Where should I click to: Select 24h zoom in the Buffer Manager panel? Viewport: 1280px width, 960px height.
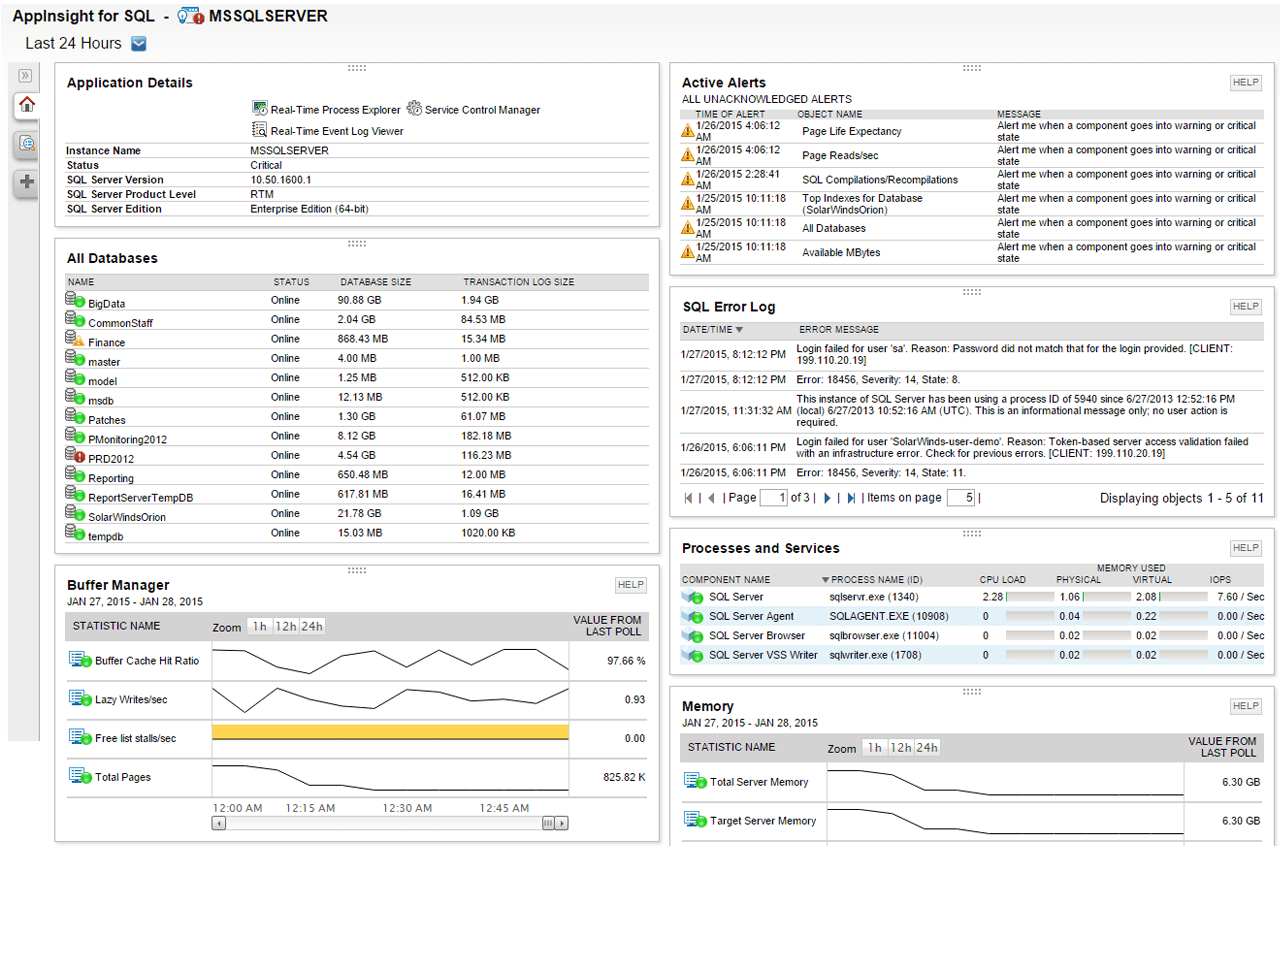pos(310,626)
